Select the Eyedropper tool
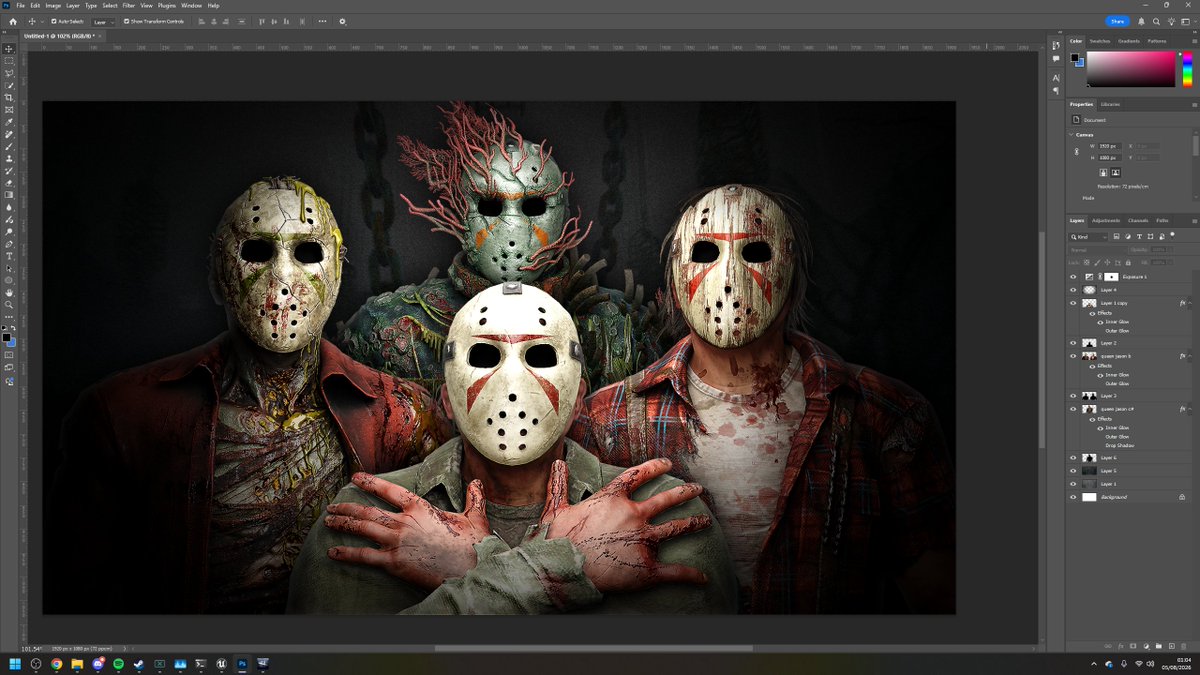This screenshot has height=675, width=1200. 9,122
